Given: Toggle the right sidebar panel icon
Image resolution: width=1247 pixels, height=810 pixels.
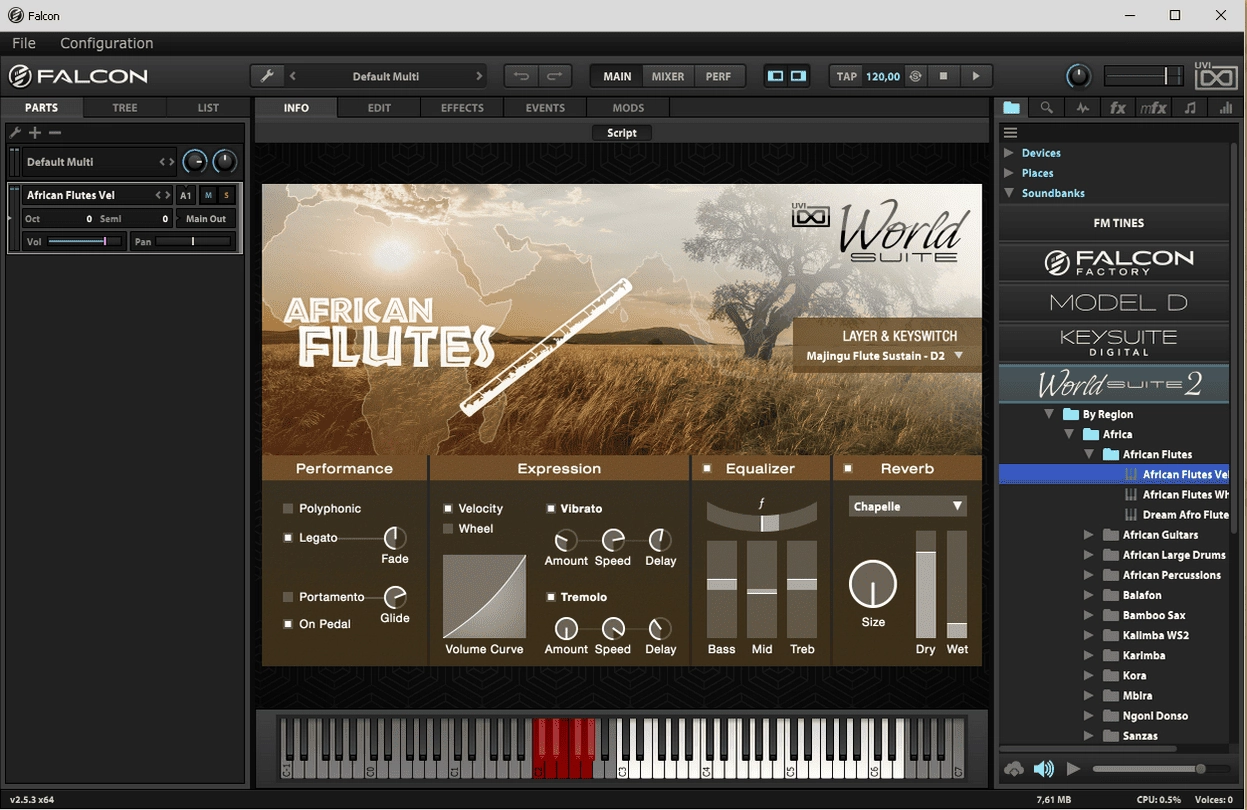Looking at the screenshot, I should click(x=799, y=76).
